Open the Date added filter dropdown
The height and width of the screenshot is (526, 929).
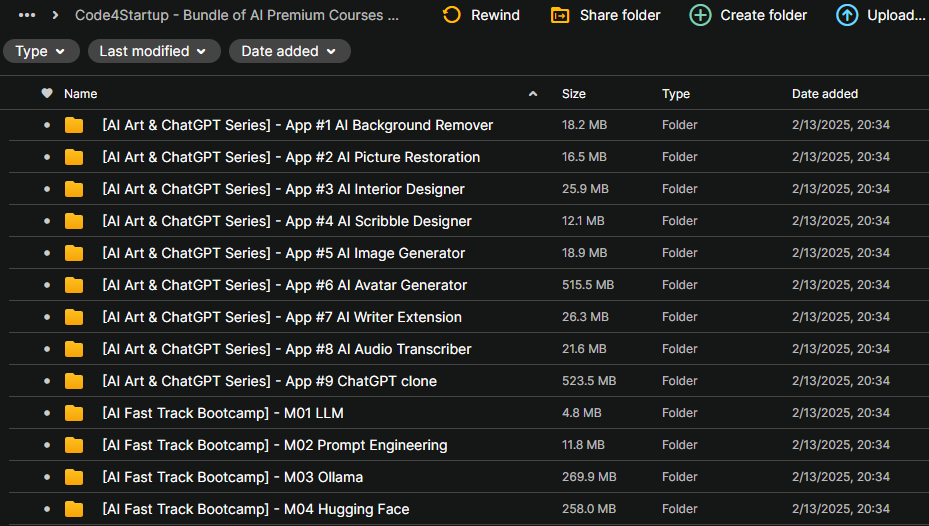pos(290,51)
